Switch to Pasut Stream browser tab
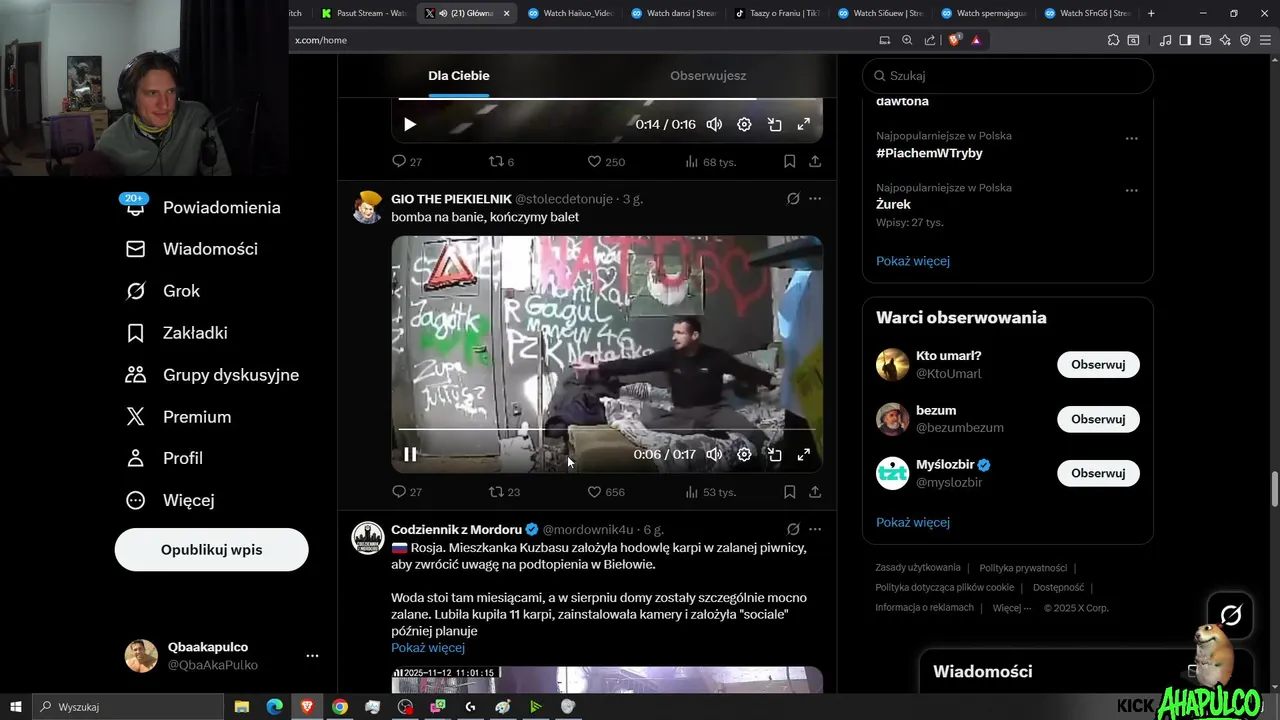Viewport: 1280px width, 720px height. [x=362, y=13]
